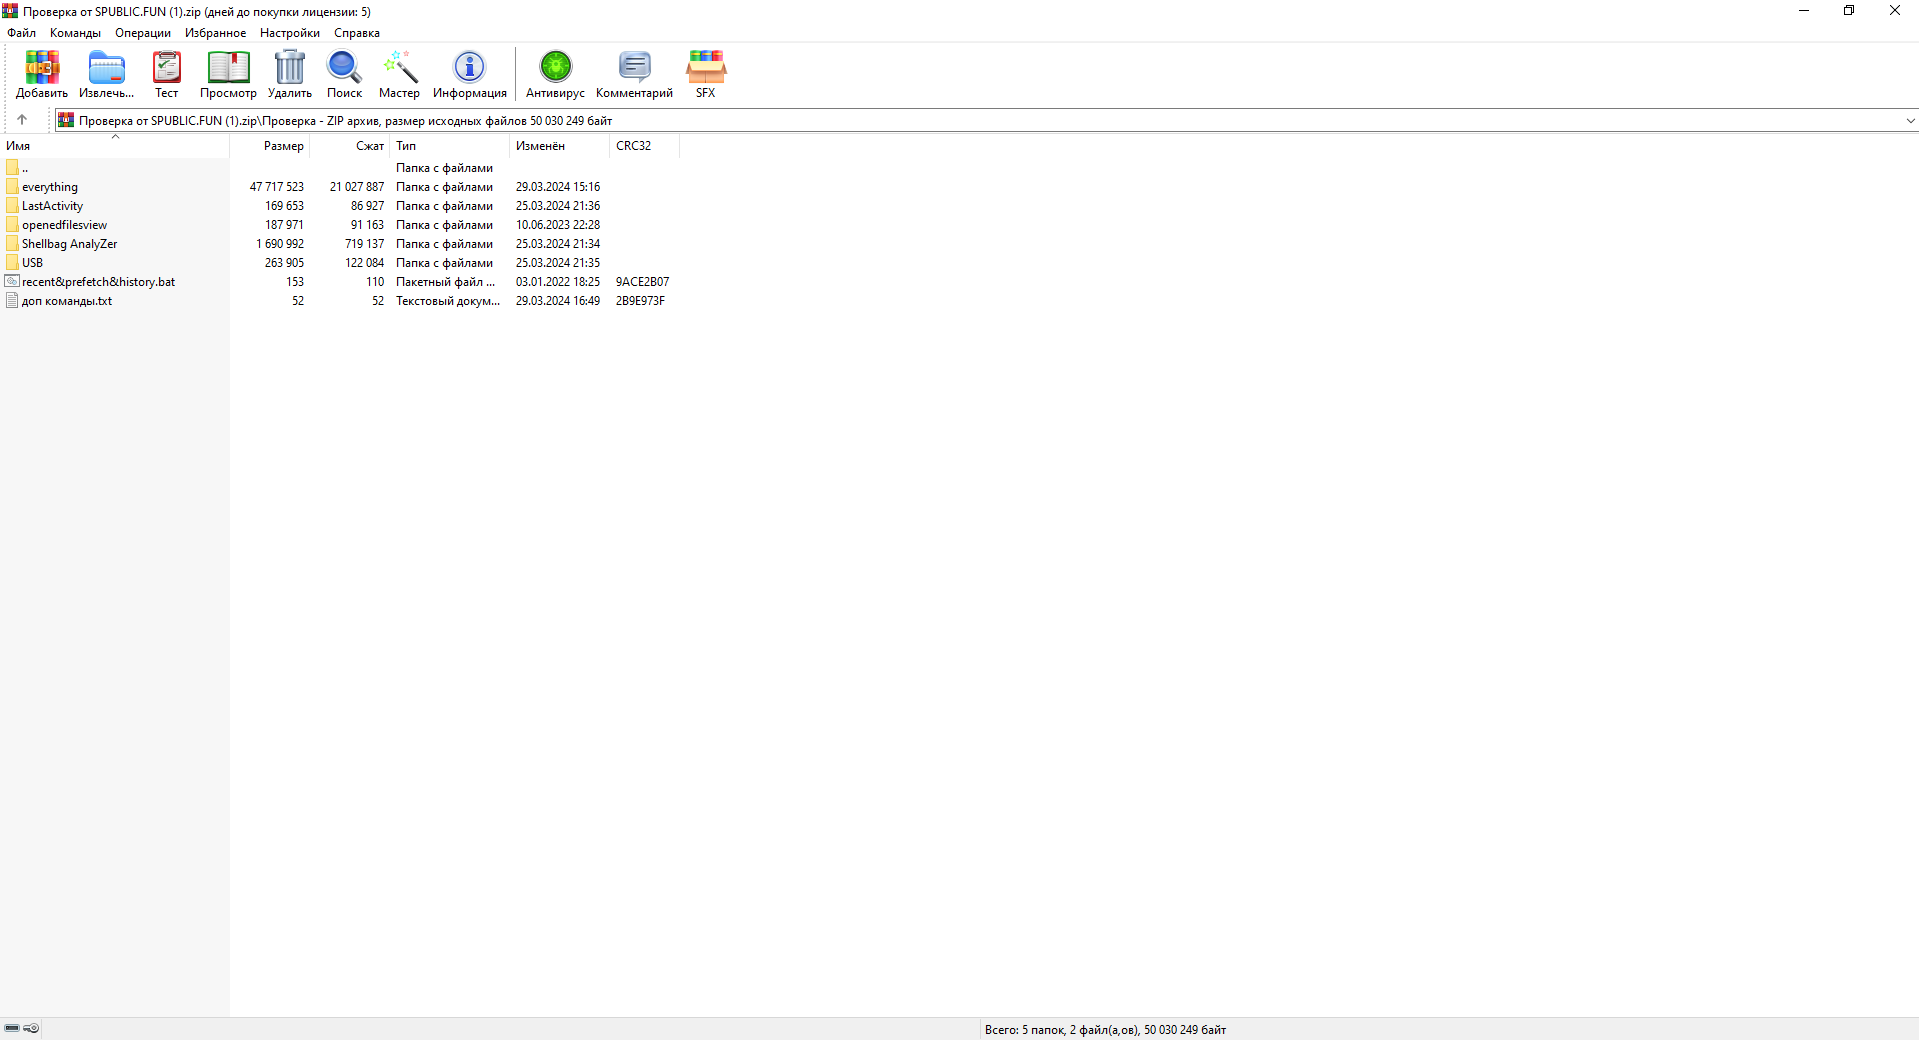
Task: Click the recent&prefetch&history.bat file icon
Action: (12, 282)
